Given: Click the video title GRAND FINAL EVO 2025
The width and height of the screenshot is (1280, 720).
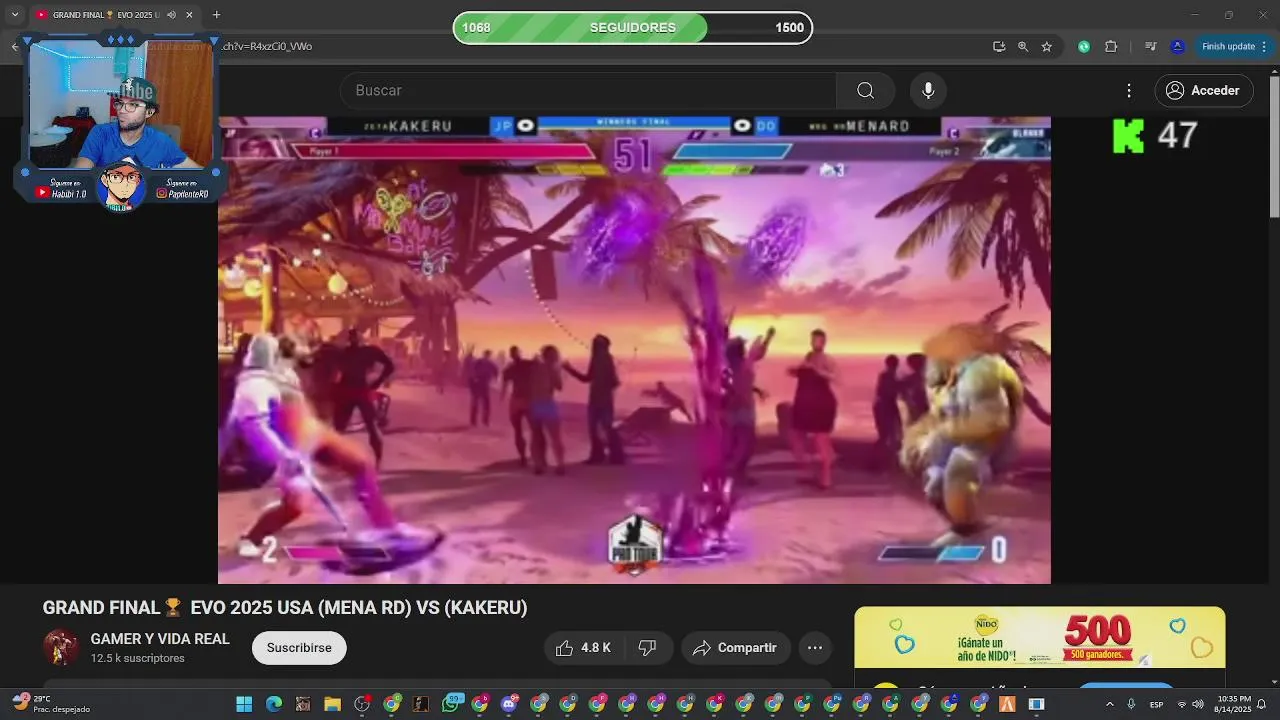Looking at the screenshot, I should pos(285,608).
